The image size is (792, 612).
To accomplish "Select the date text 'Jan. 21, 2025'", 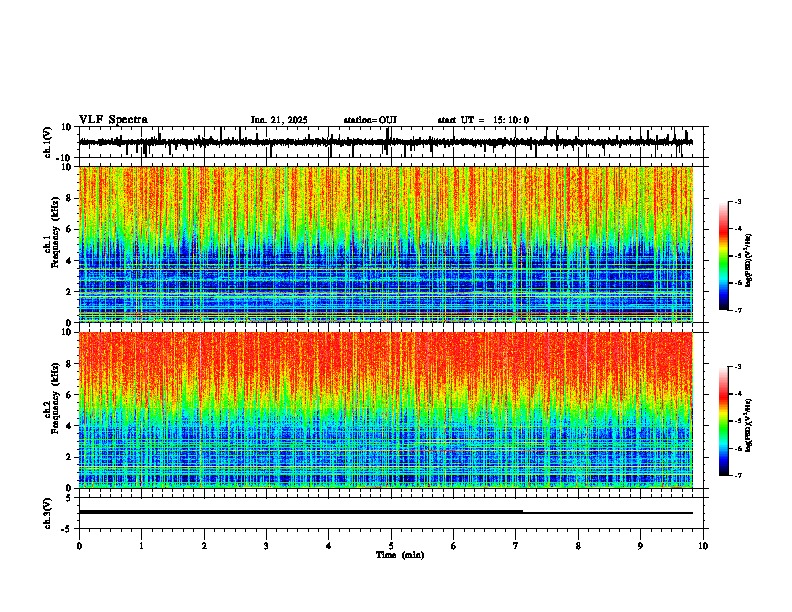I will click(279, 120).
